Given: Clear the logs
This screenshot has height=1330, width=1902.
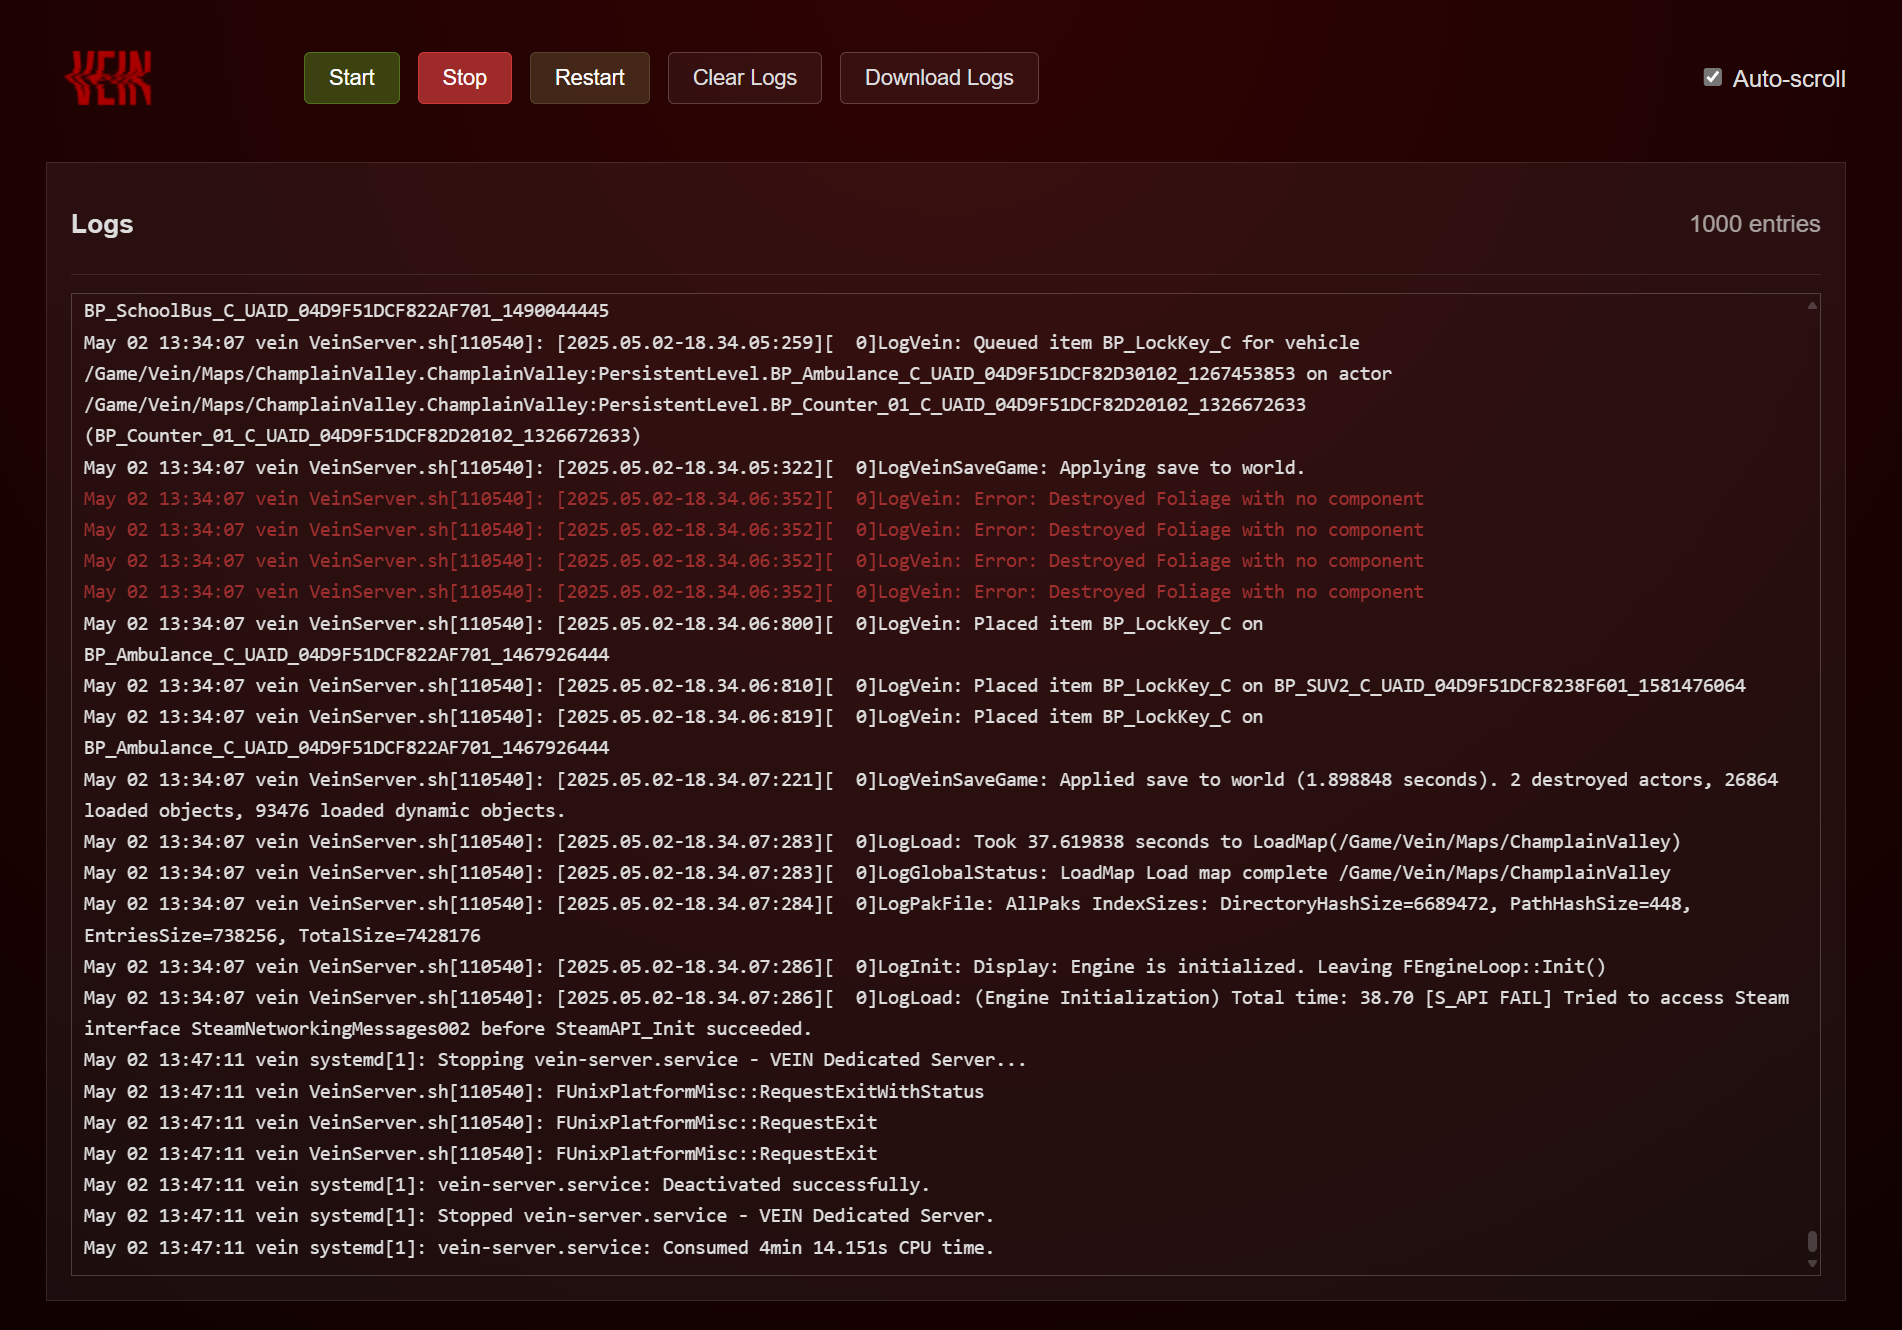Looking at the screenshot, I should point(745,78).
